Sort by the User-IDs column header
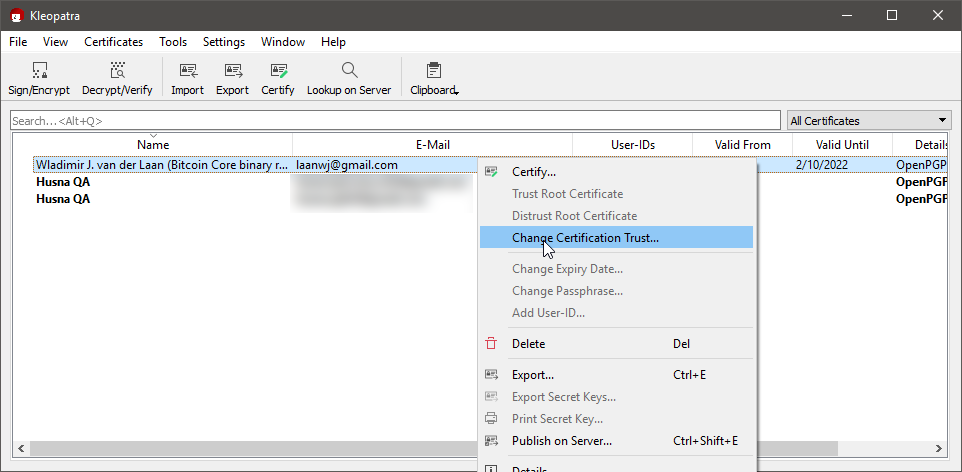 [x=633, y=145]
